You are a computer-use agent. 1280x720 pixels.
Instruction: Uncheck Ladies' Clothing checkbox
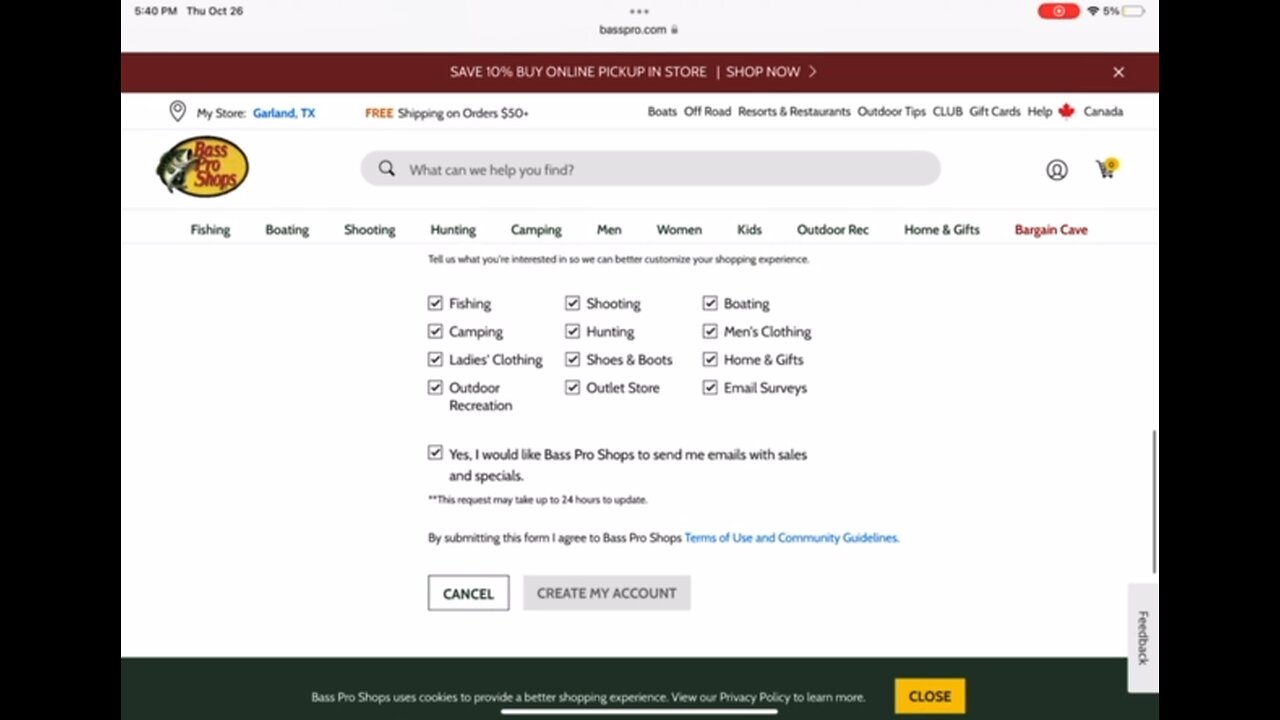click(x=435, y=359)
